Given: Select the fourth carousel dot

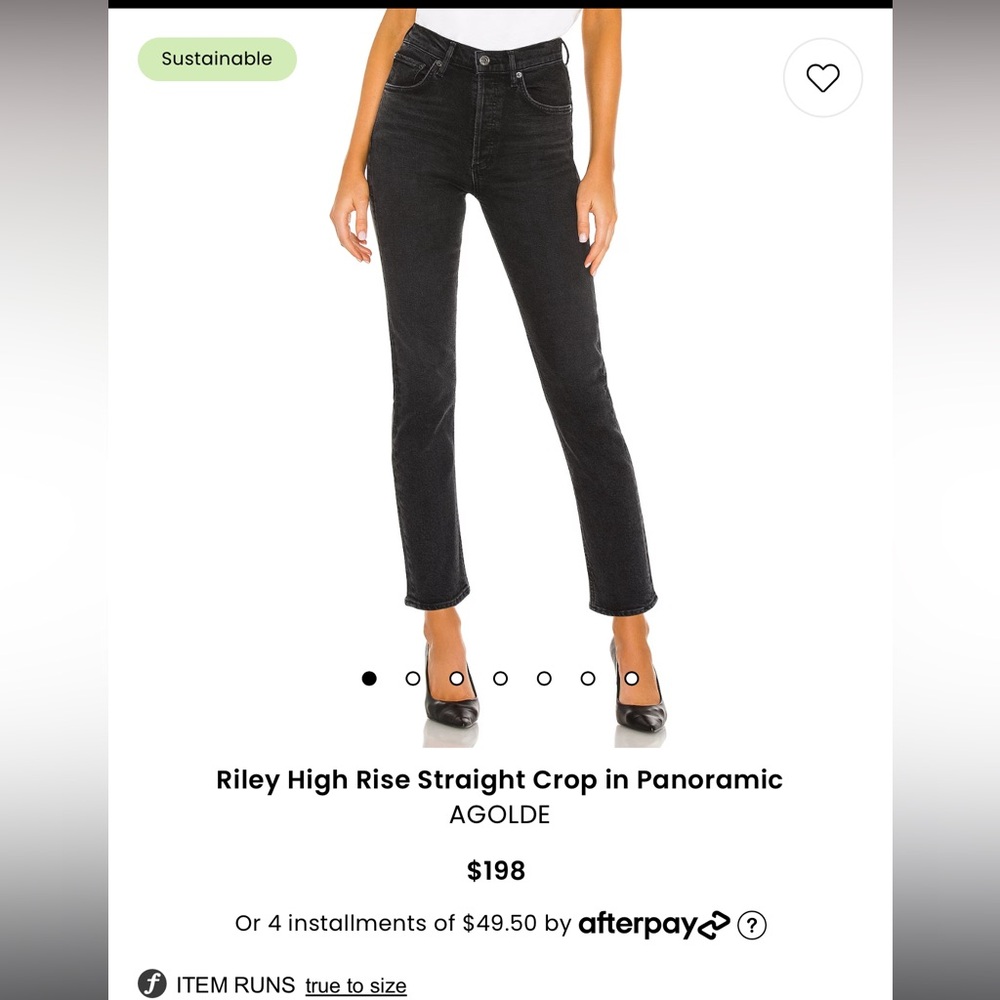Looking at the screenshot, I should tap(500, 677).
